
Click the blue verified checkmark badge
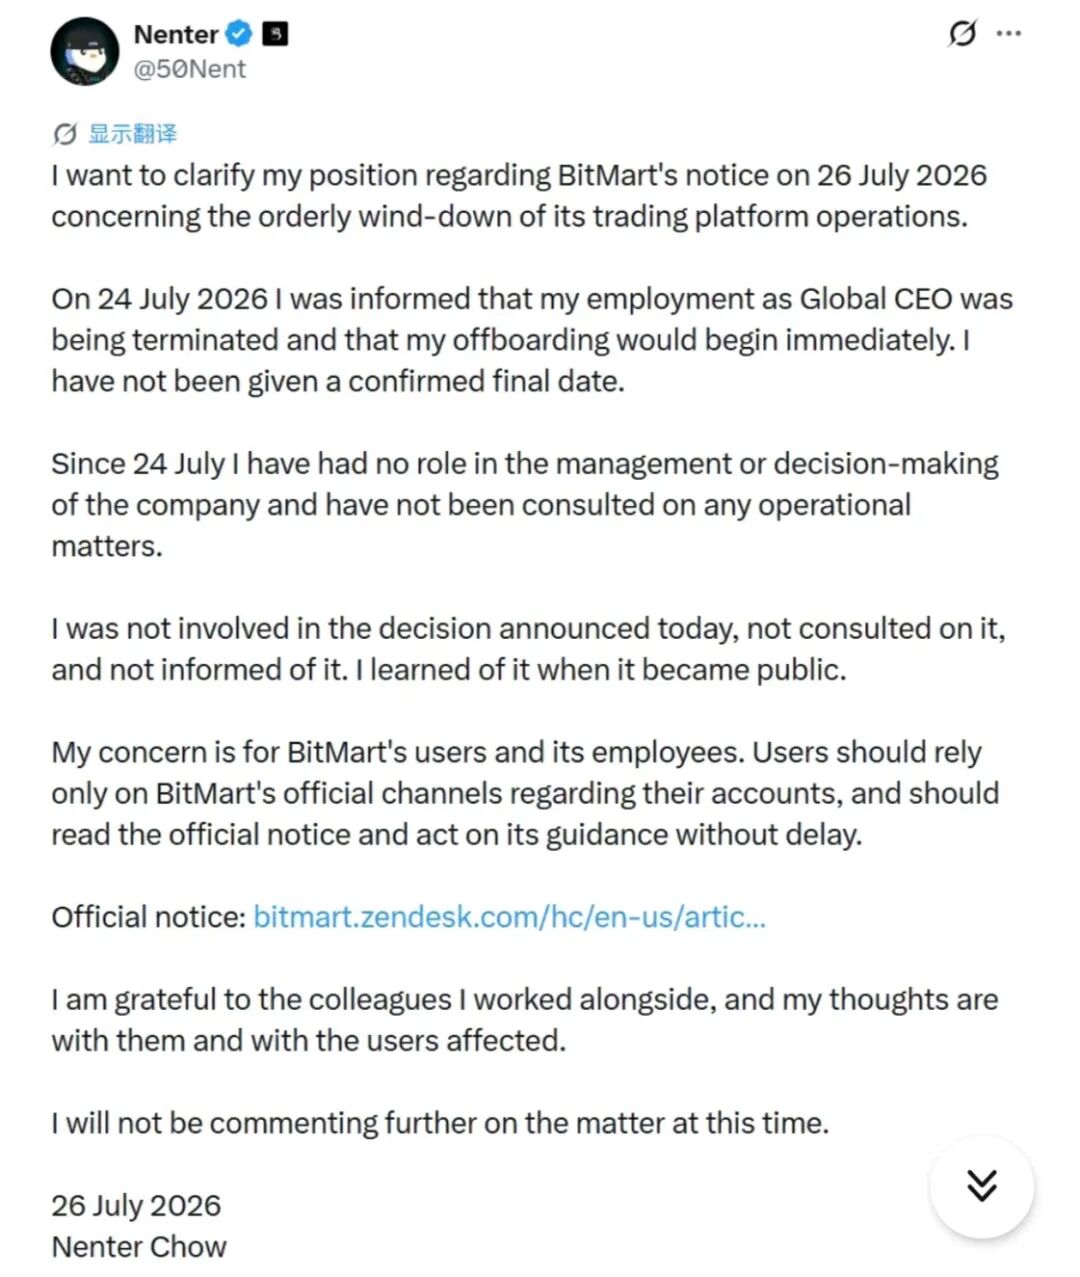tap(239, 34)
